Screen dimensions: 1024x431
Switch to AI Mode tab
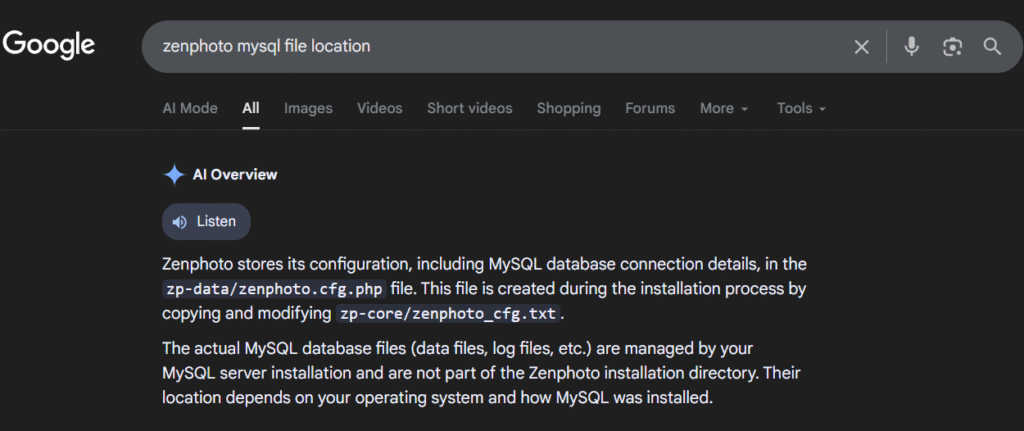(189, 108)
